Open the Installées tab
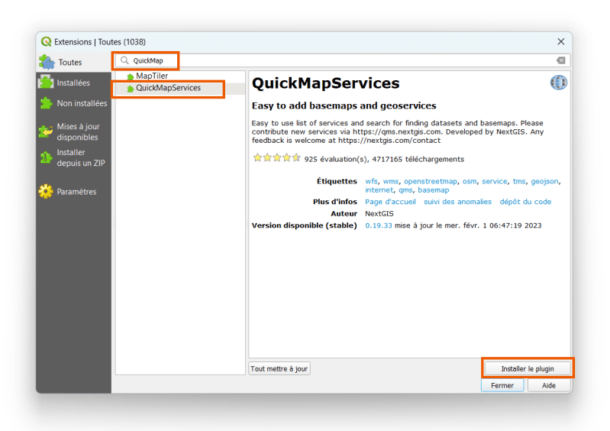The image size is (610, 431). click(x=74, y=82)
